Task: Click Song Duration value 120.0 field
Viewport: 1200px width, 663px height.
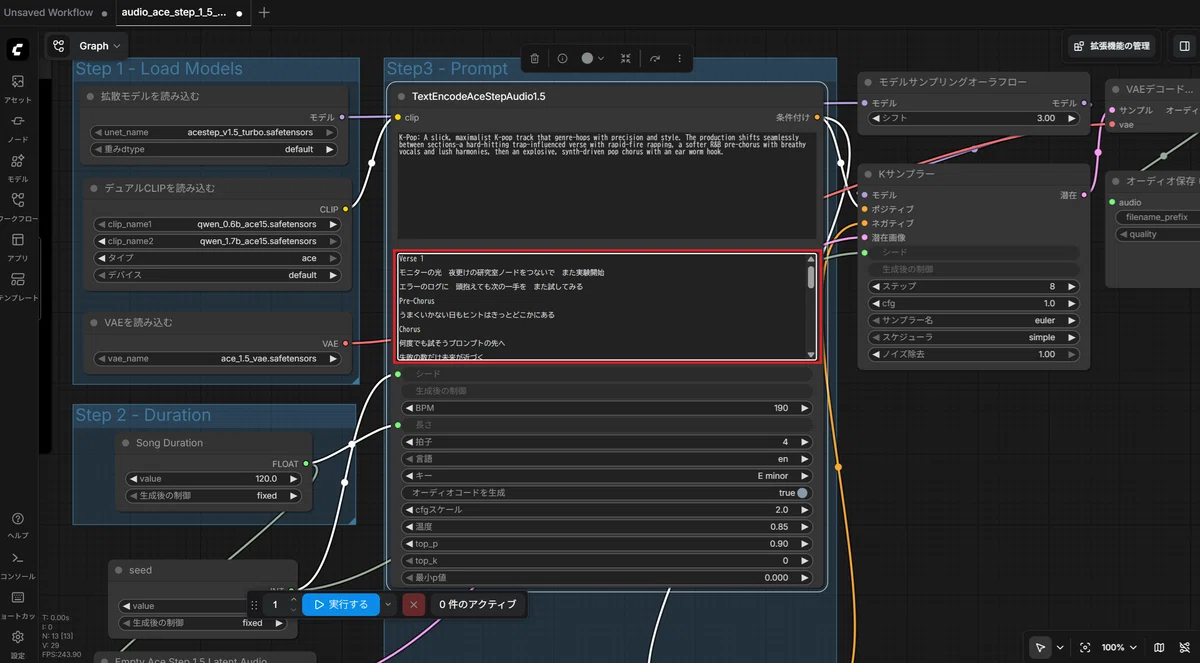Action: 214,479
